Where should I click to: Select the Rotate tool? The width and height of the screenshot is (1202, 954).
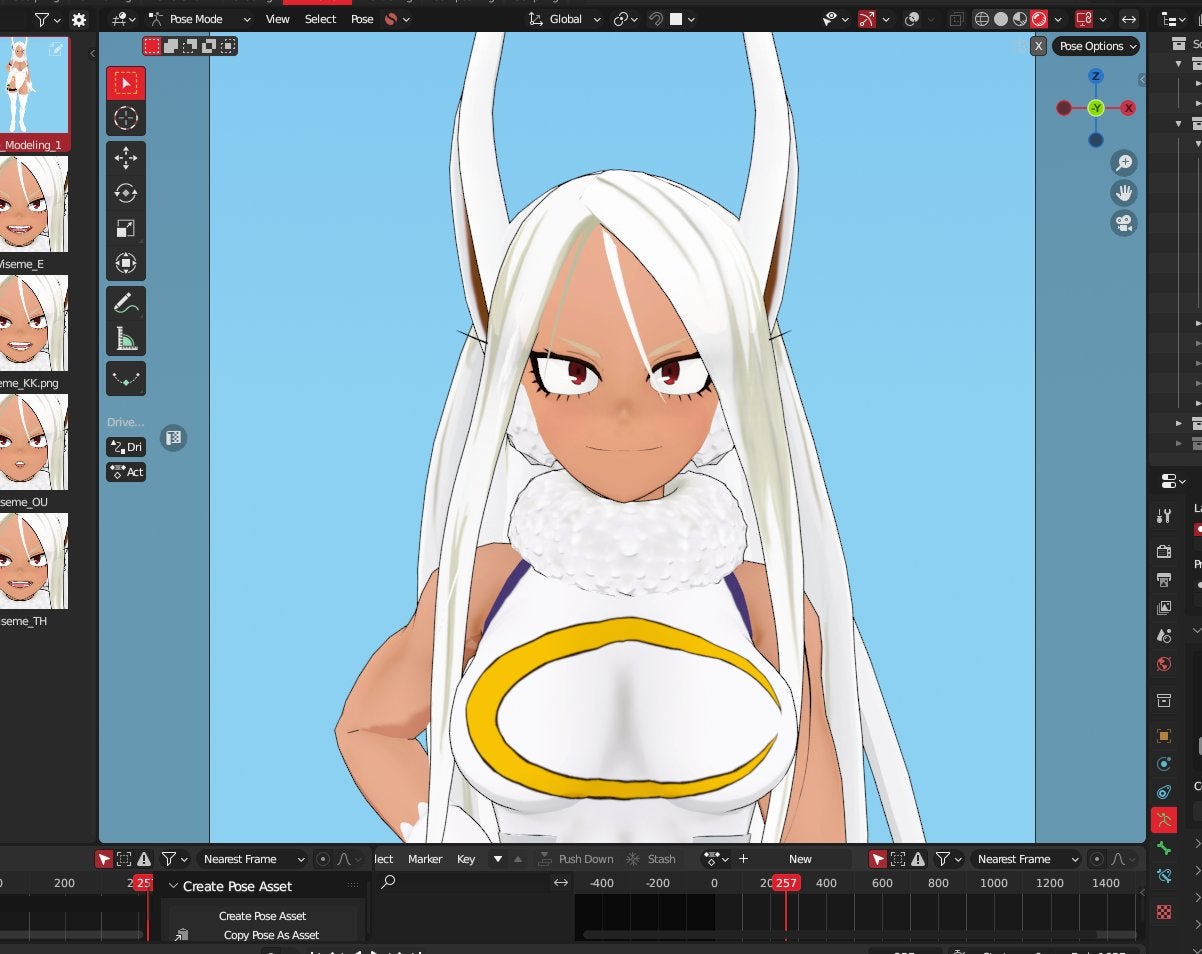(x=125, y=193)
